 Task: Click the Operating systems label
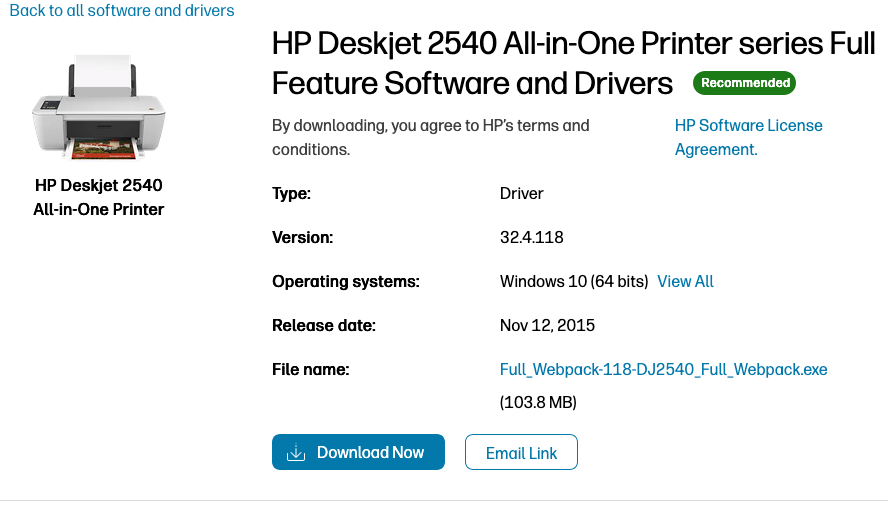(x=345, y=282)
